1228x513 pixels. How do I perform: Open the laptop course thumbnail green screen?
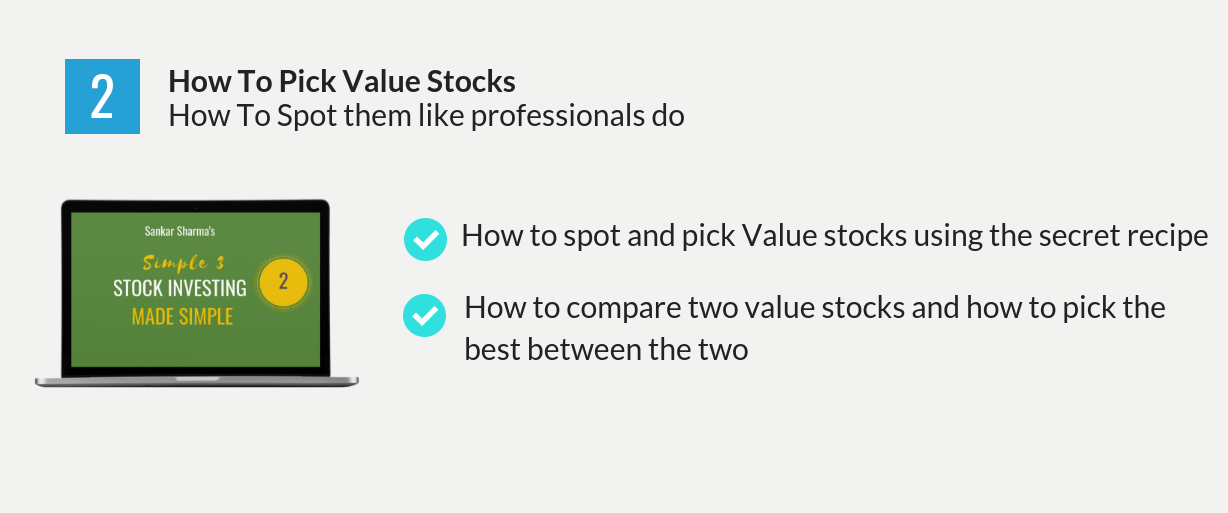coord(195,289)
